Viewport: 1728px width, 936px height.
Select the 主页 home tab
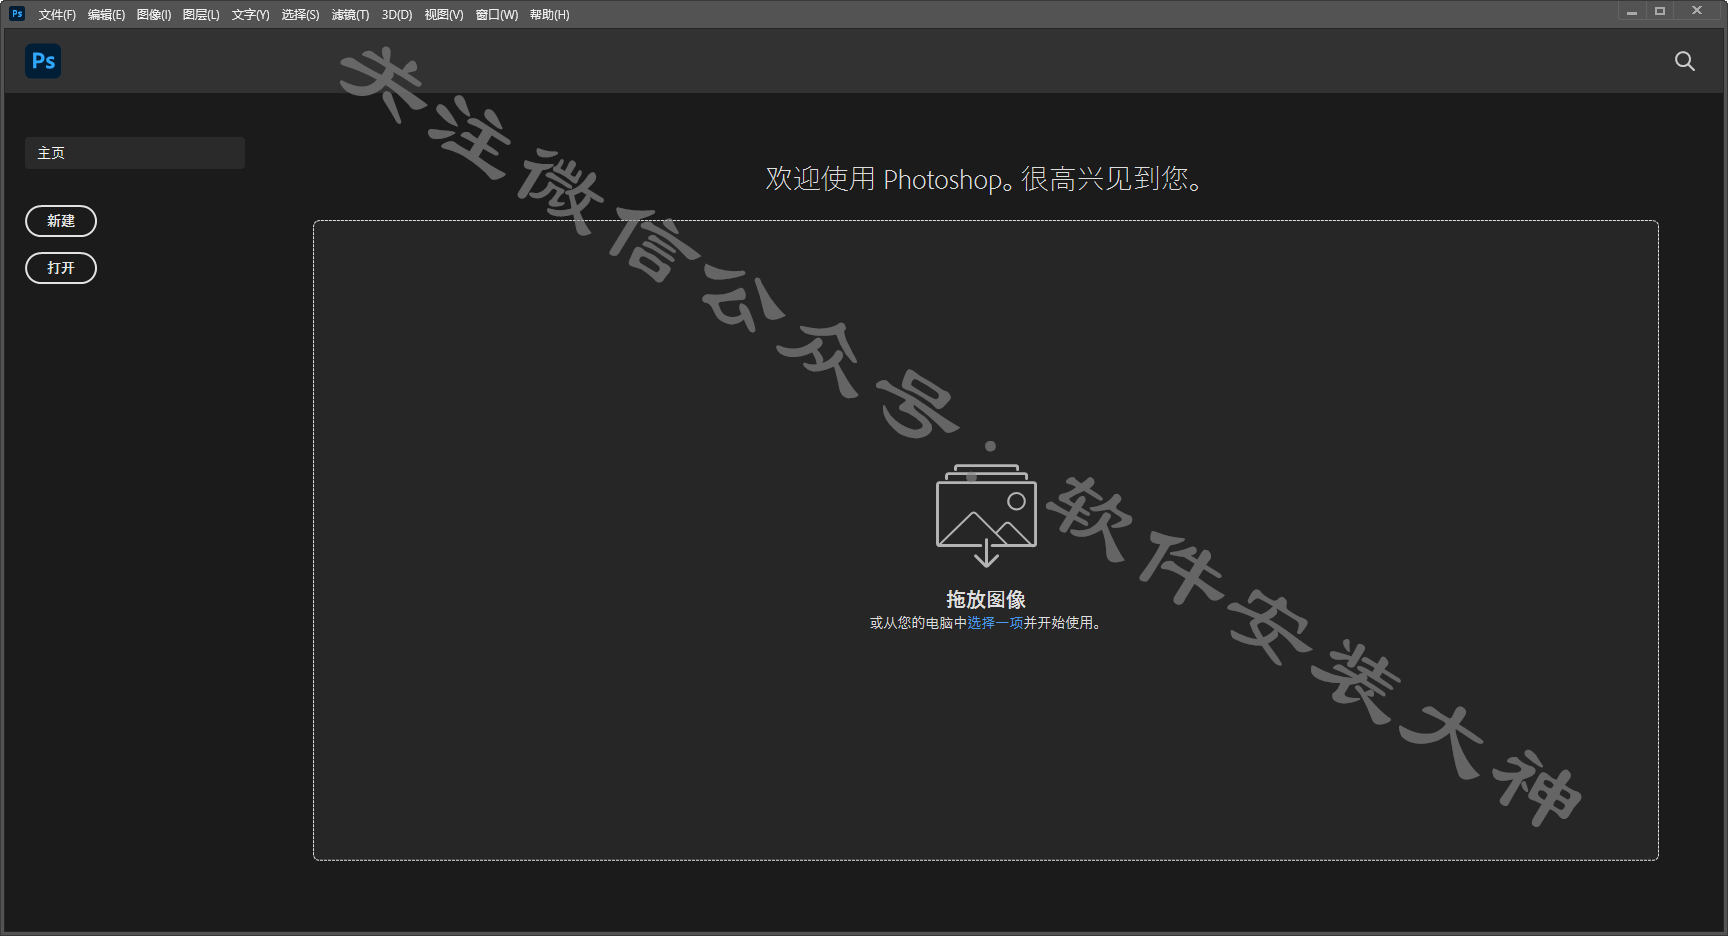(x=135, y=153)
